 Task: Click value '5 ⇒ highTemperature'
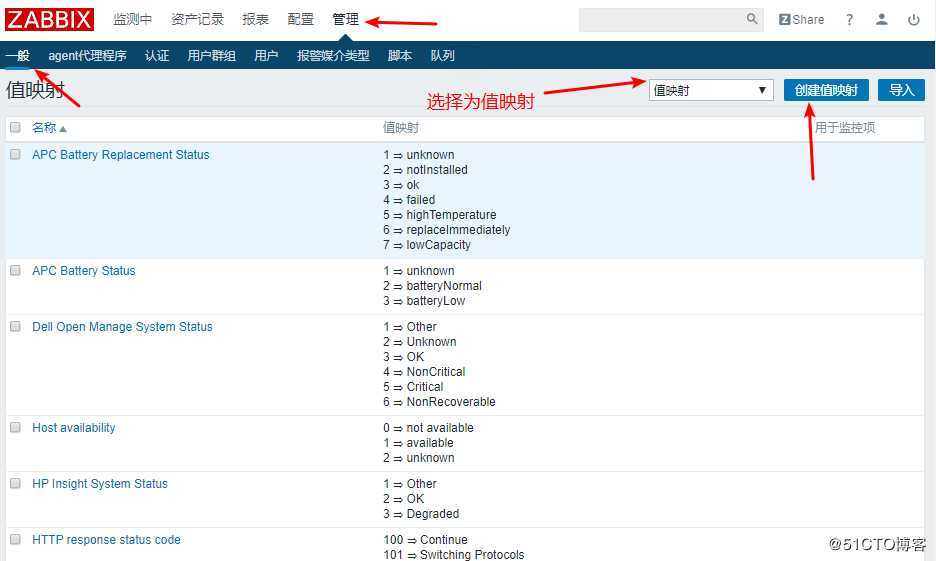[x=439, y=215]
